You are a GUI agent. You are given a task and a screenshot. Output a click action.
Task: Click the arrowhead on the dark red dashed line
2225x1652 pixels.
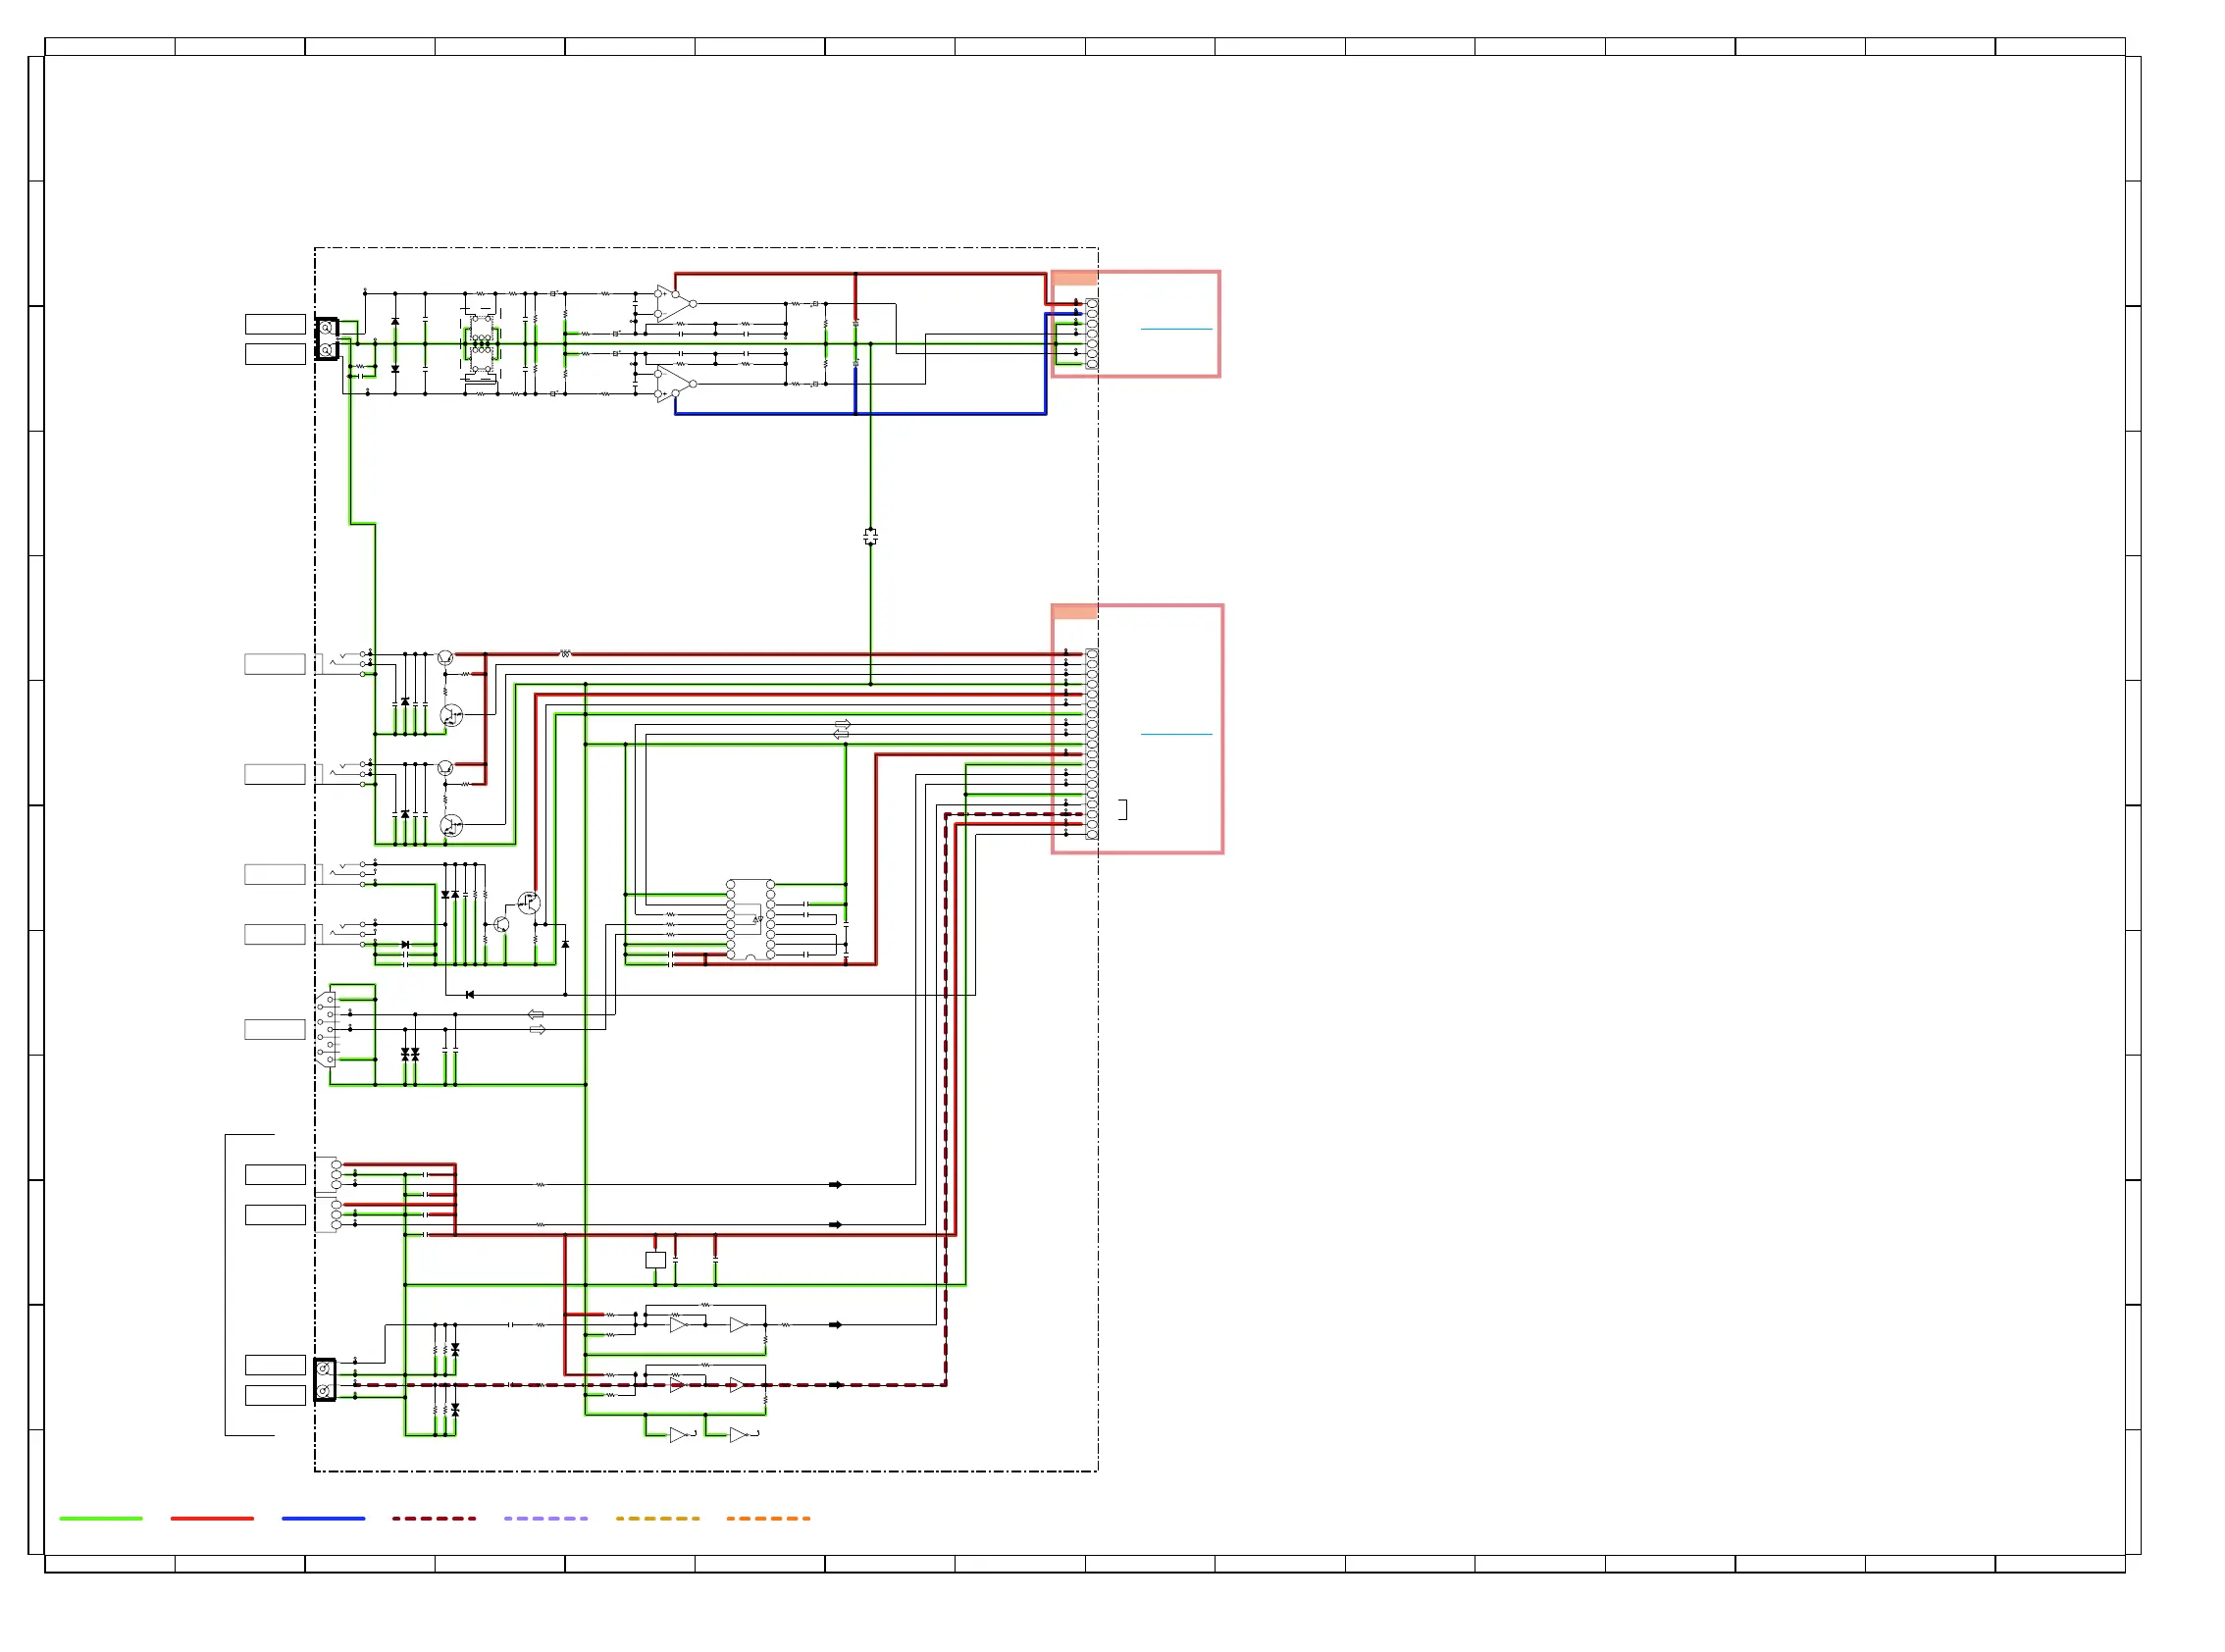(x=836, y=1385)
